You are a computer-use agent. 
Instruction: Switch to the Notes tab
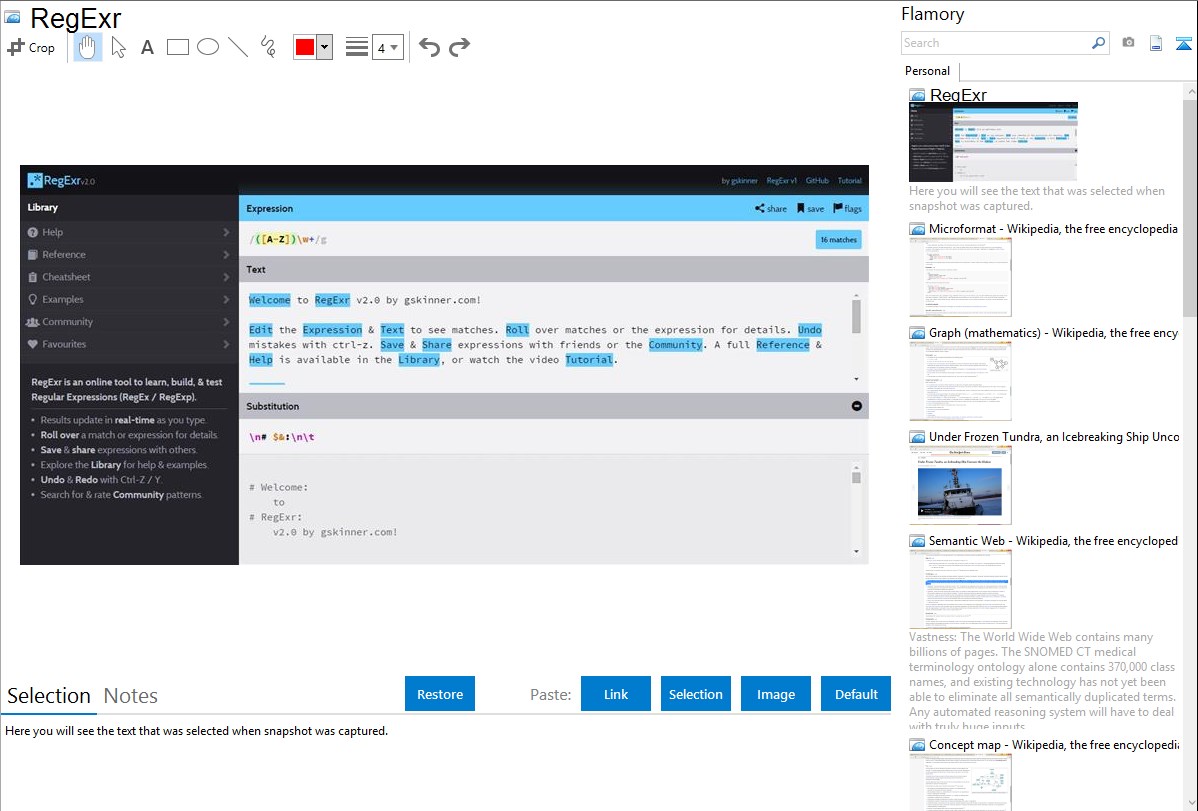[131, 696]
